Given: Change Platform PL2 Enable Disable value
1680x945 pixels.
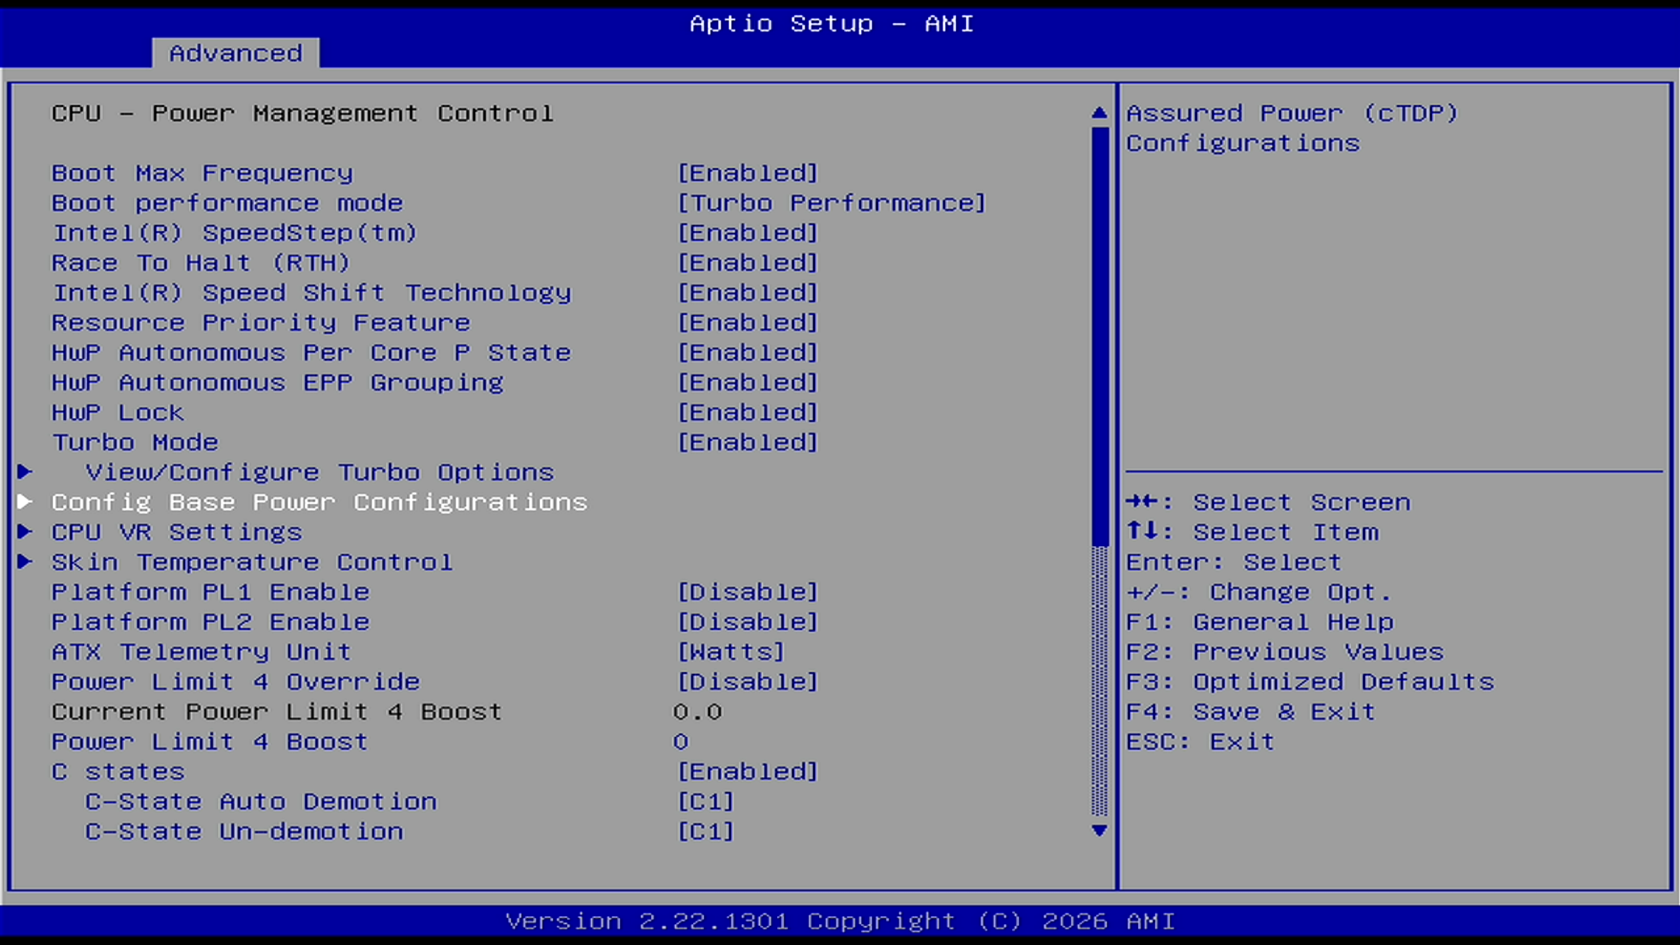Looking at the screenshot, I should point(748,622).
